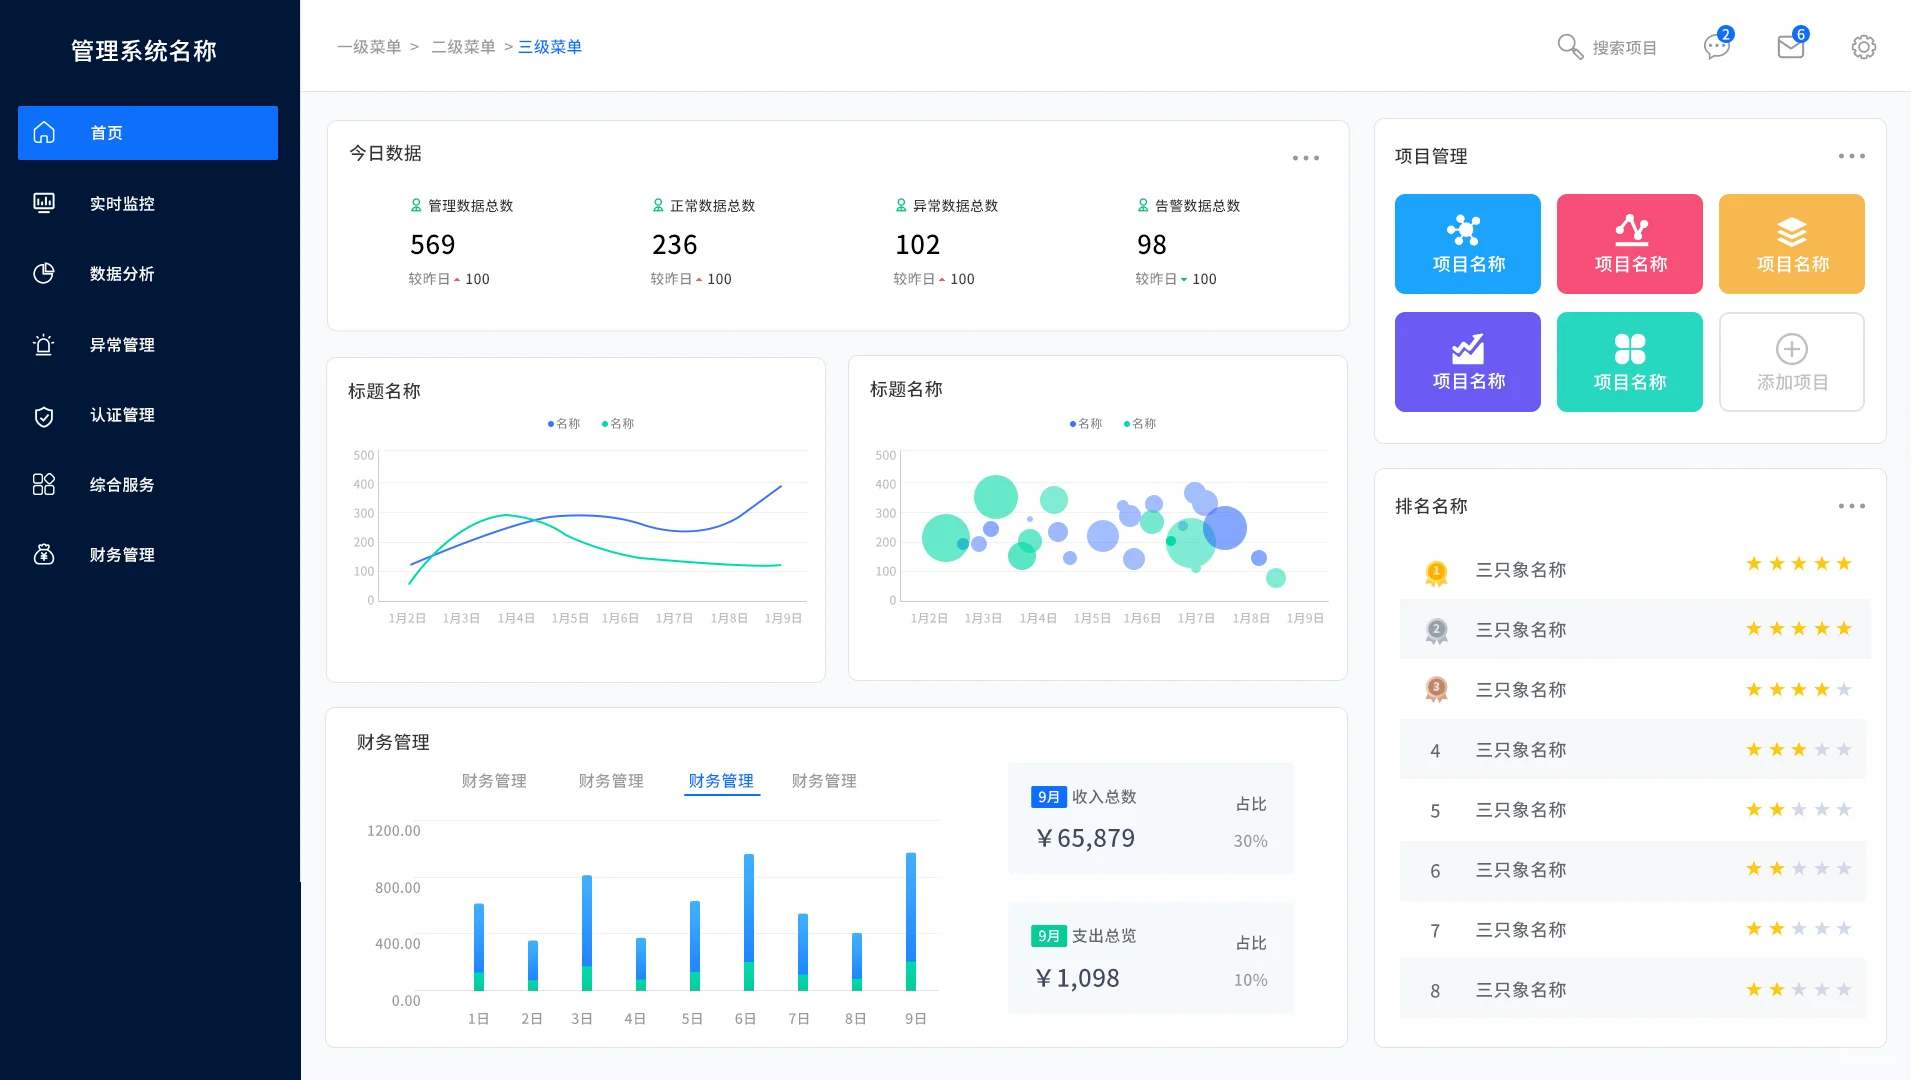Navigate to 一级菜单 breadcrumb link

(x=369, y=47)
